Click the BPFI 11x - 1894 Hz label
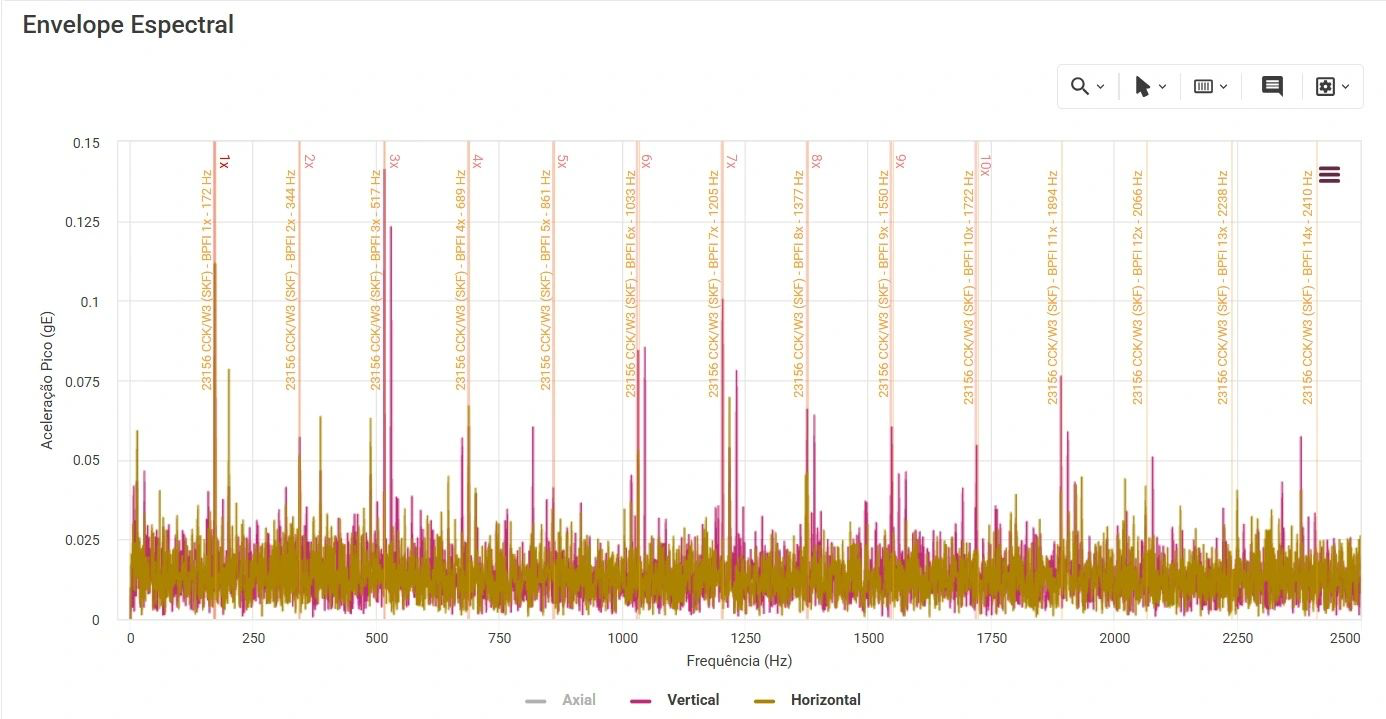The image size is (1386, 719). (1053, 287)
